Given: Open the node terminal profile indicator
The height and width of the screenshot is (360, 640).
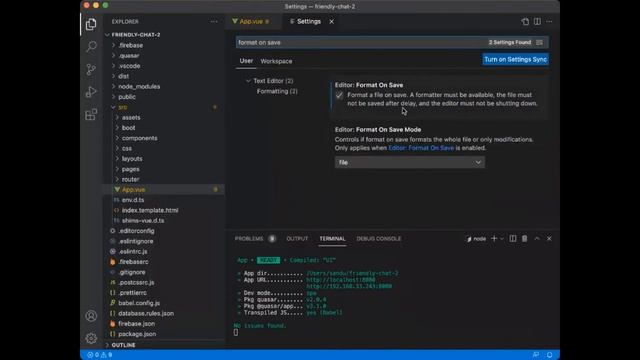Looking at the screenshot, I should (x=476, y=239).
